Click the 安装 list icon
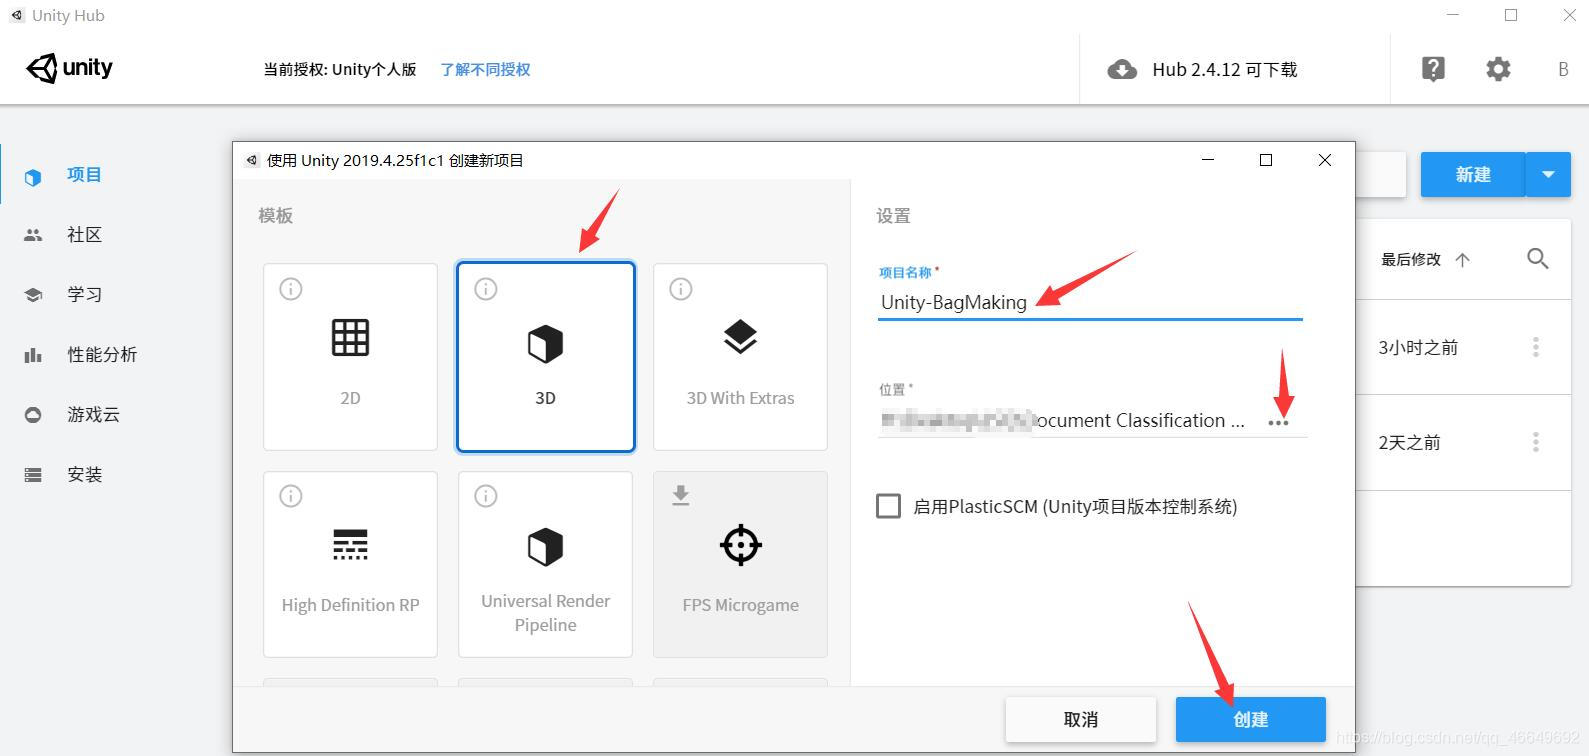Image resolution: width=1589 pixels, height=756 pixels. (33, 475)
